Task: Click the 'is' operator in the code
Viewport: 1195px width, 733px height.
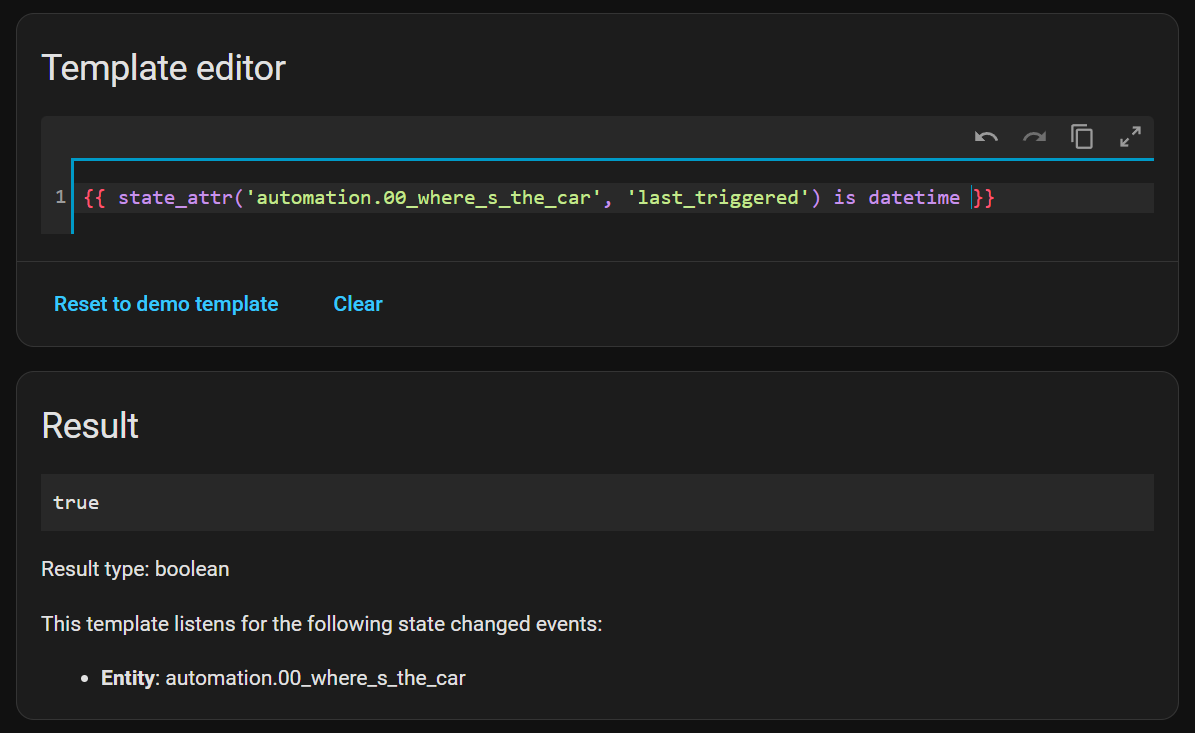Action: 845,198
